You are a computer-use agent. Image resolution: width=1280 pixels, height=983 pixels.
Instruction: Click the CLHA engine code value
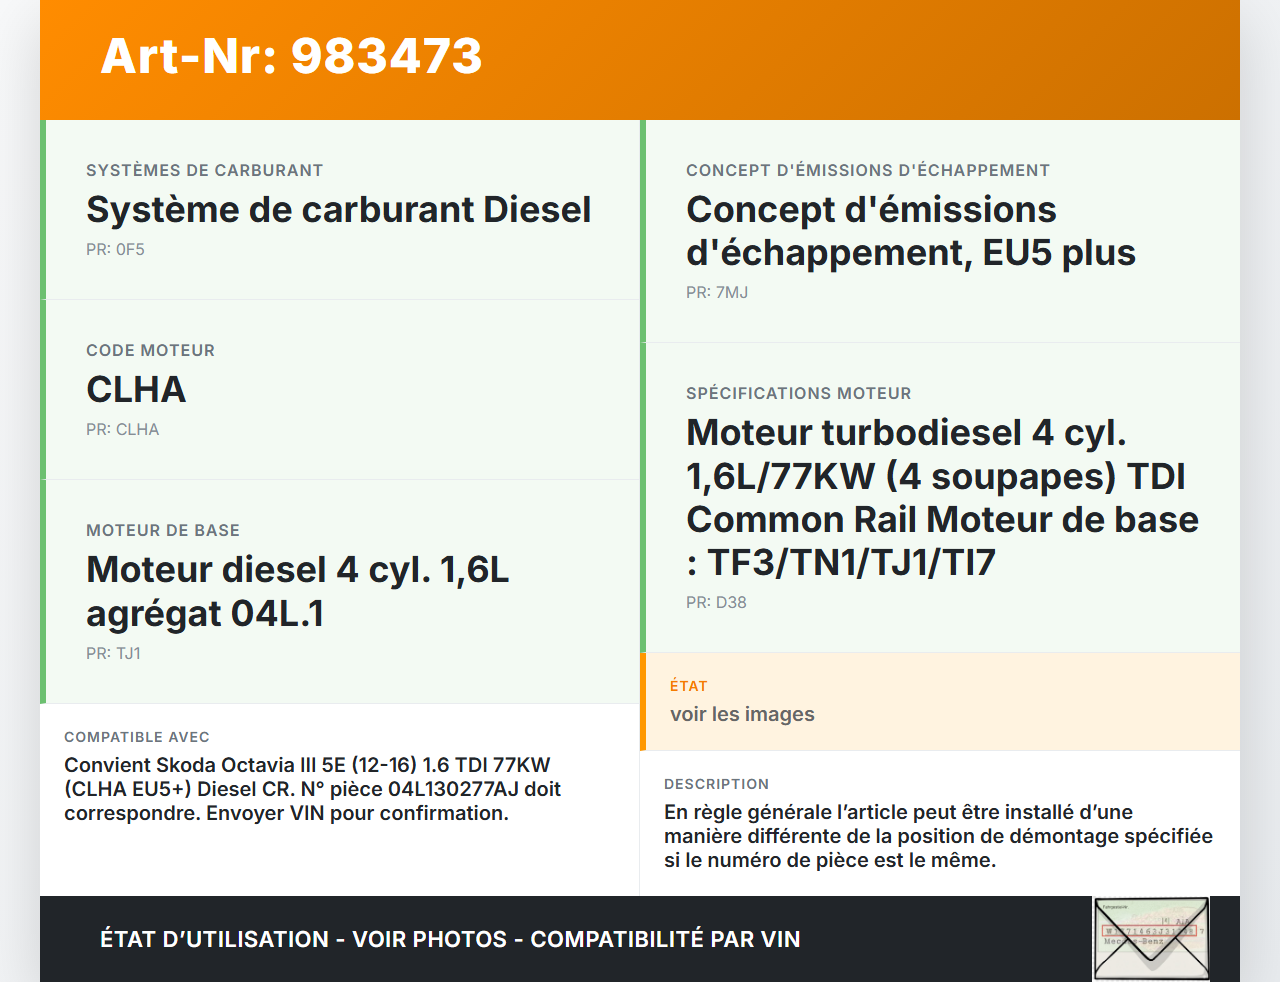pyautogui.click(x=136, y=390)
